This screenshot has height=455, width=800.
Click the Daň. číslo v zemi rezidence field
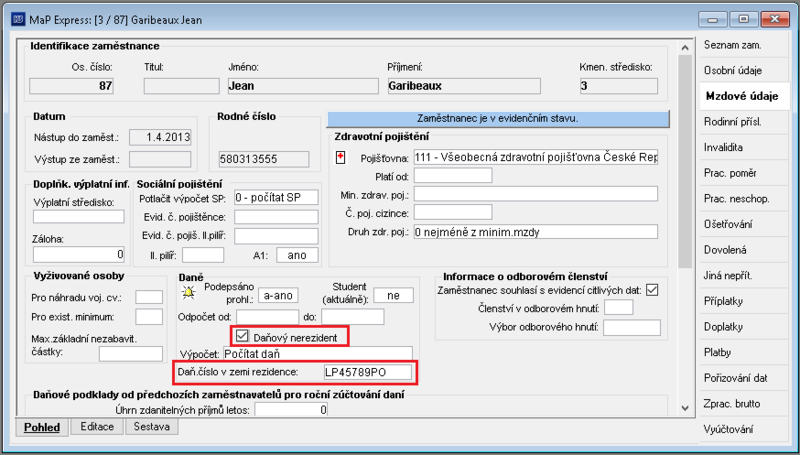[367, 372]
